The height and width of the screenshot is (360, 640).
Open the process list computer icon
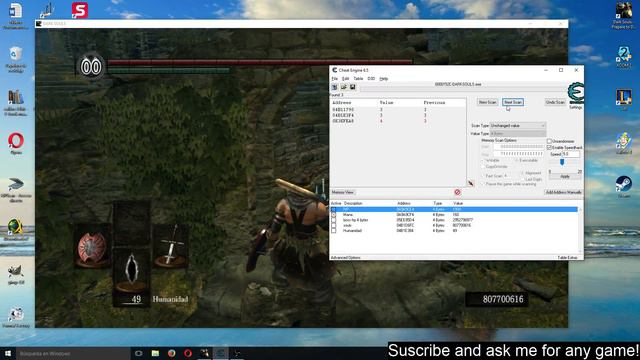335,87
